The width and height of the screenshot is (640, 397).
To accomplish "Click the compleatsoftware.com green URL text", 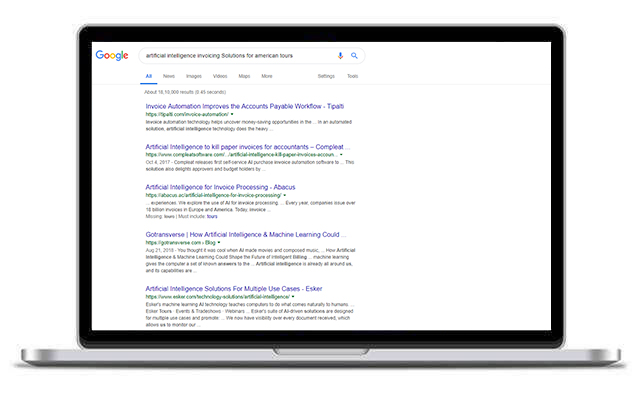I will click(x=242, y=155).
